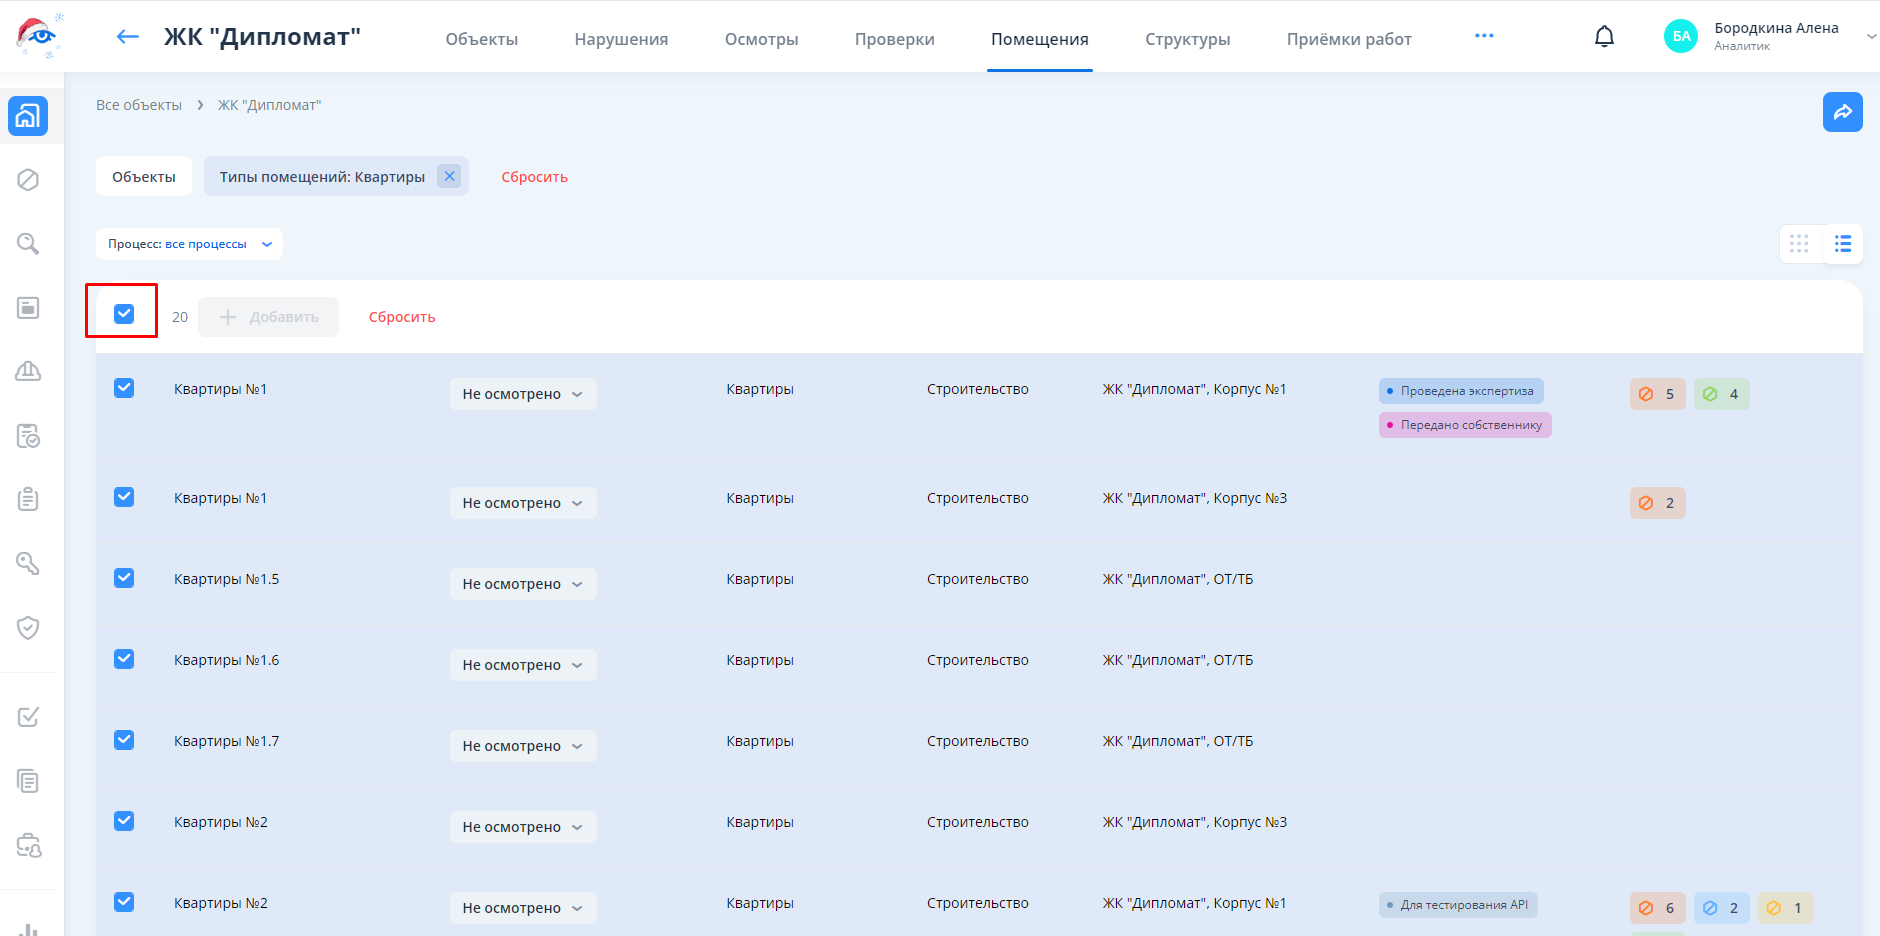This screenshot has width=1880, height=936.
Task: Expand the Процесс: все процессы dropdown
Action: pyautogui.click(x=189, y=244)
